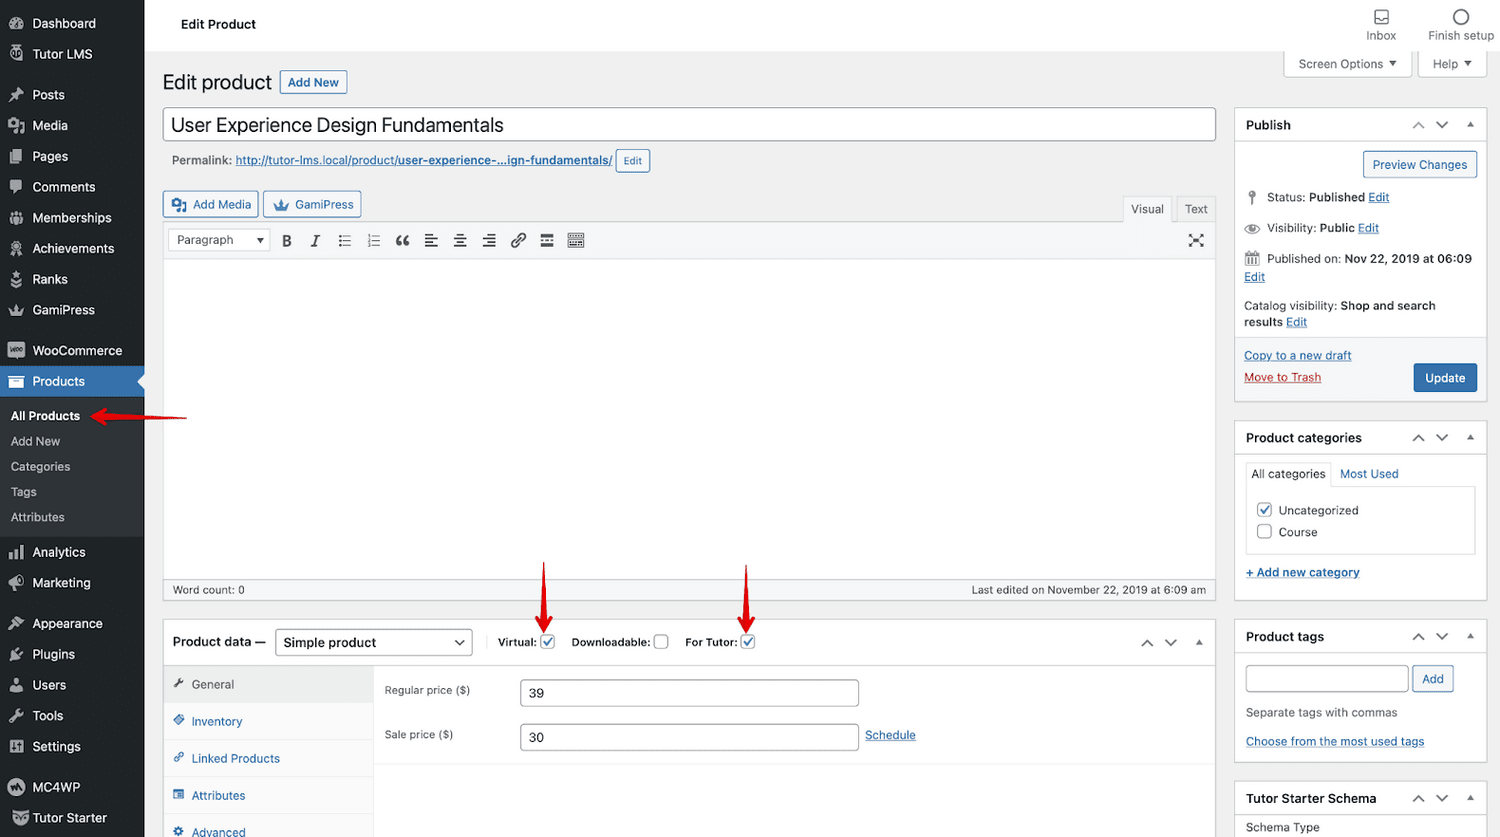Open the Inbox icon in header
The width and height of the screenshot is (1500, 837).
click(1380, 24)
